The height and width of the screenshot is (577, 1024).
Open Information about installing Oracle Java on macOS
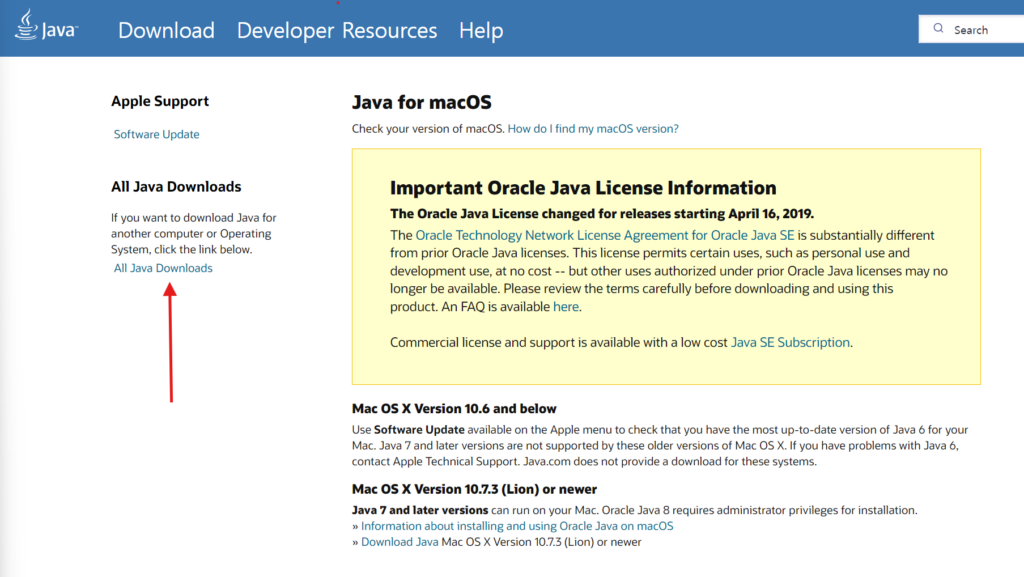(x=517, y=525)
